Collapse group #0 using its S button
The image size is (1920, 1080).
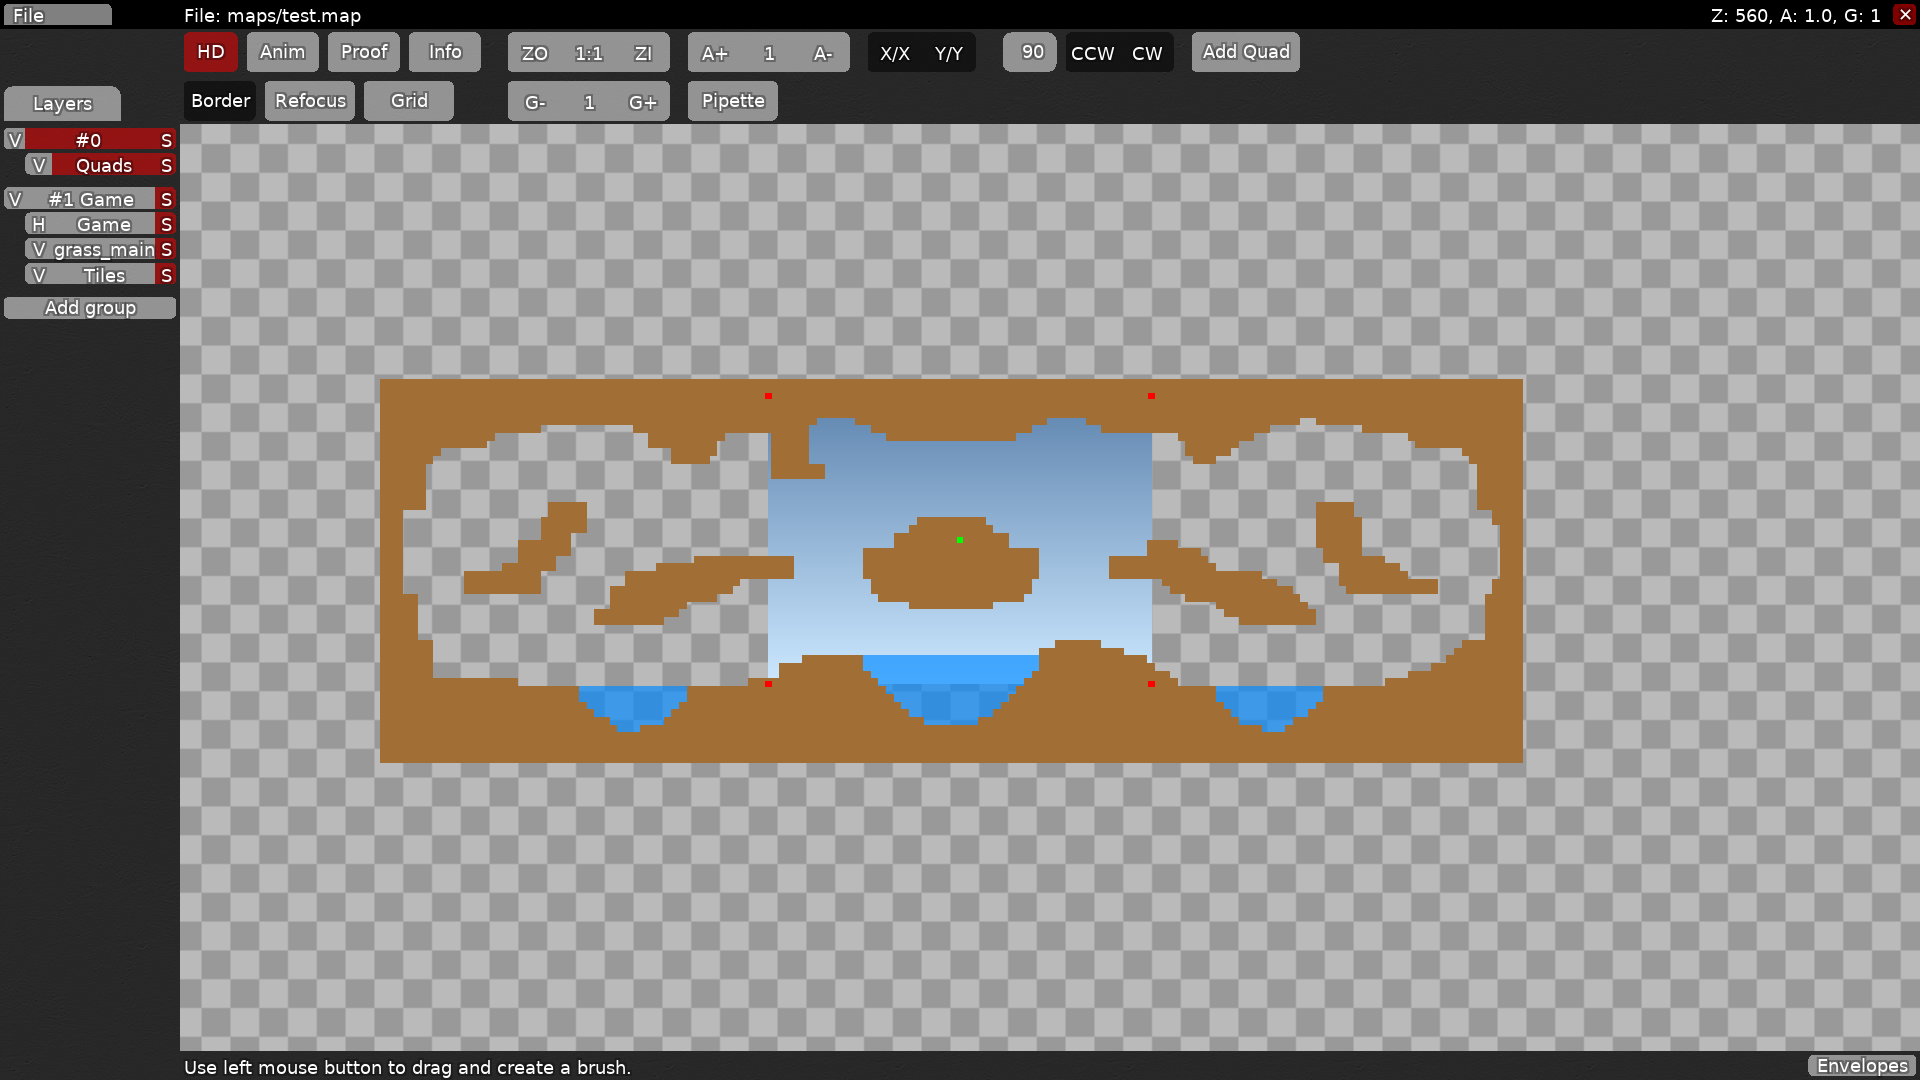166,140
